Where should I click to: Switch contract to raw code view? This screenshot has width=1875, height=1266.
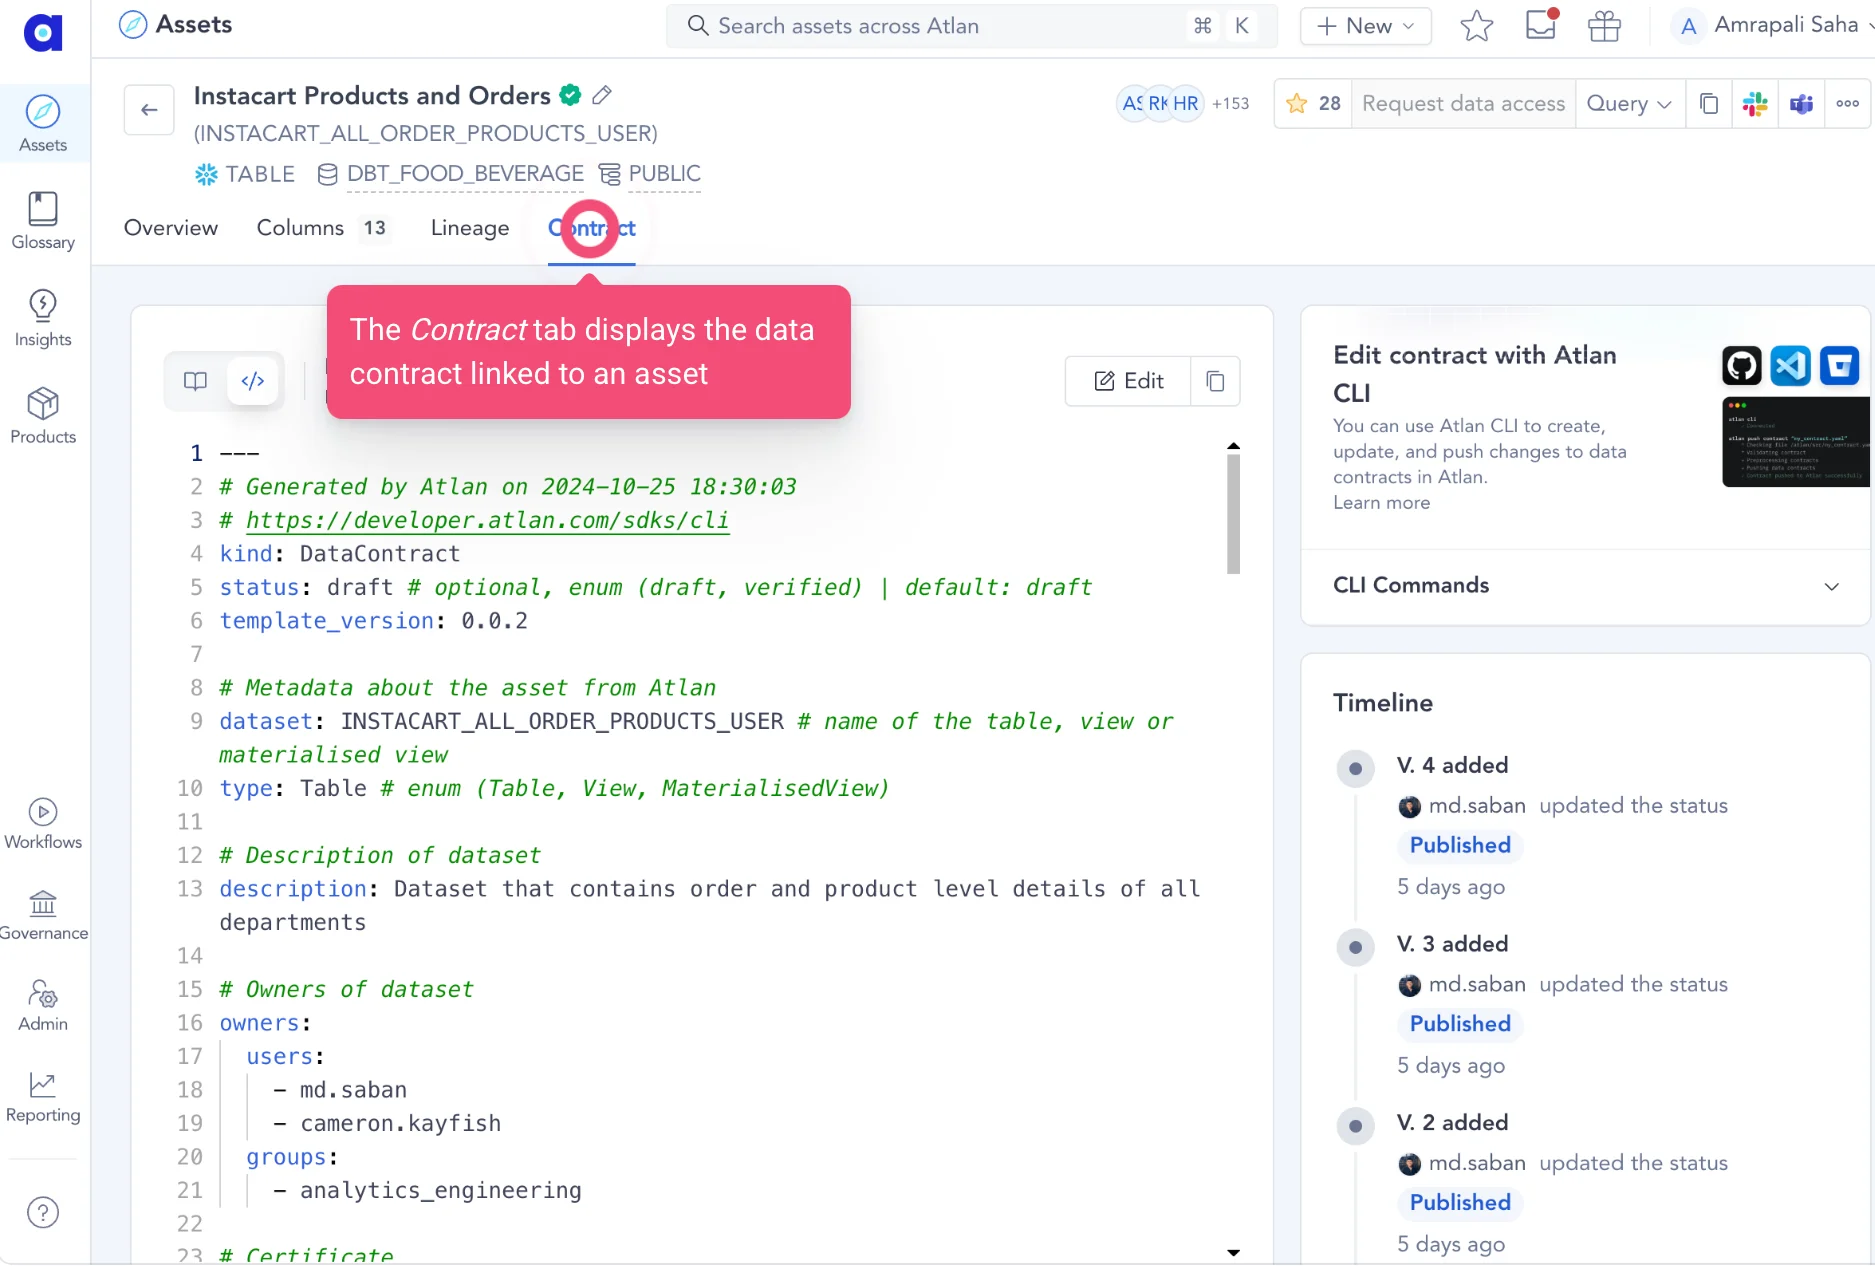[252, 381]
